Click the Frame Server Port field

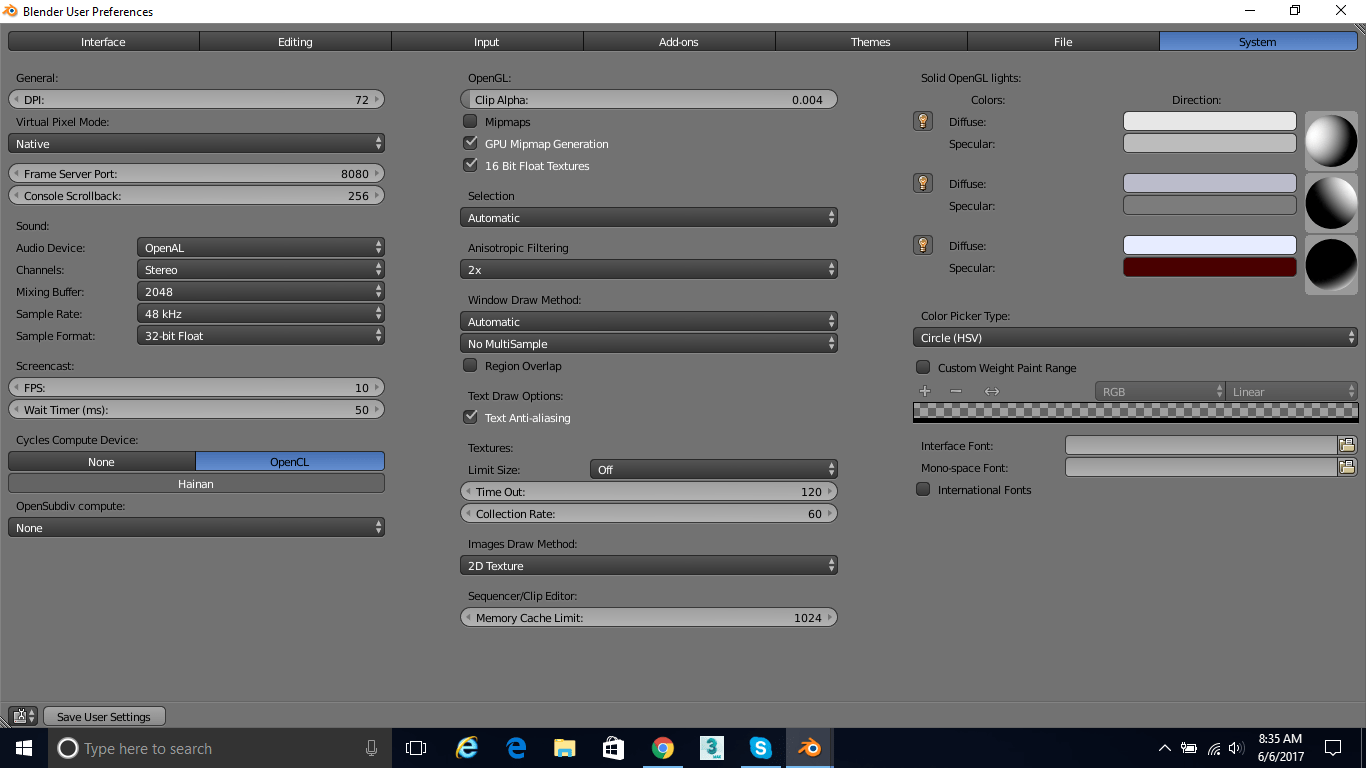click(196, 173)
